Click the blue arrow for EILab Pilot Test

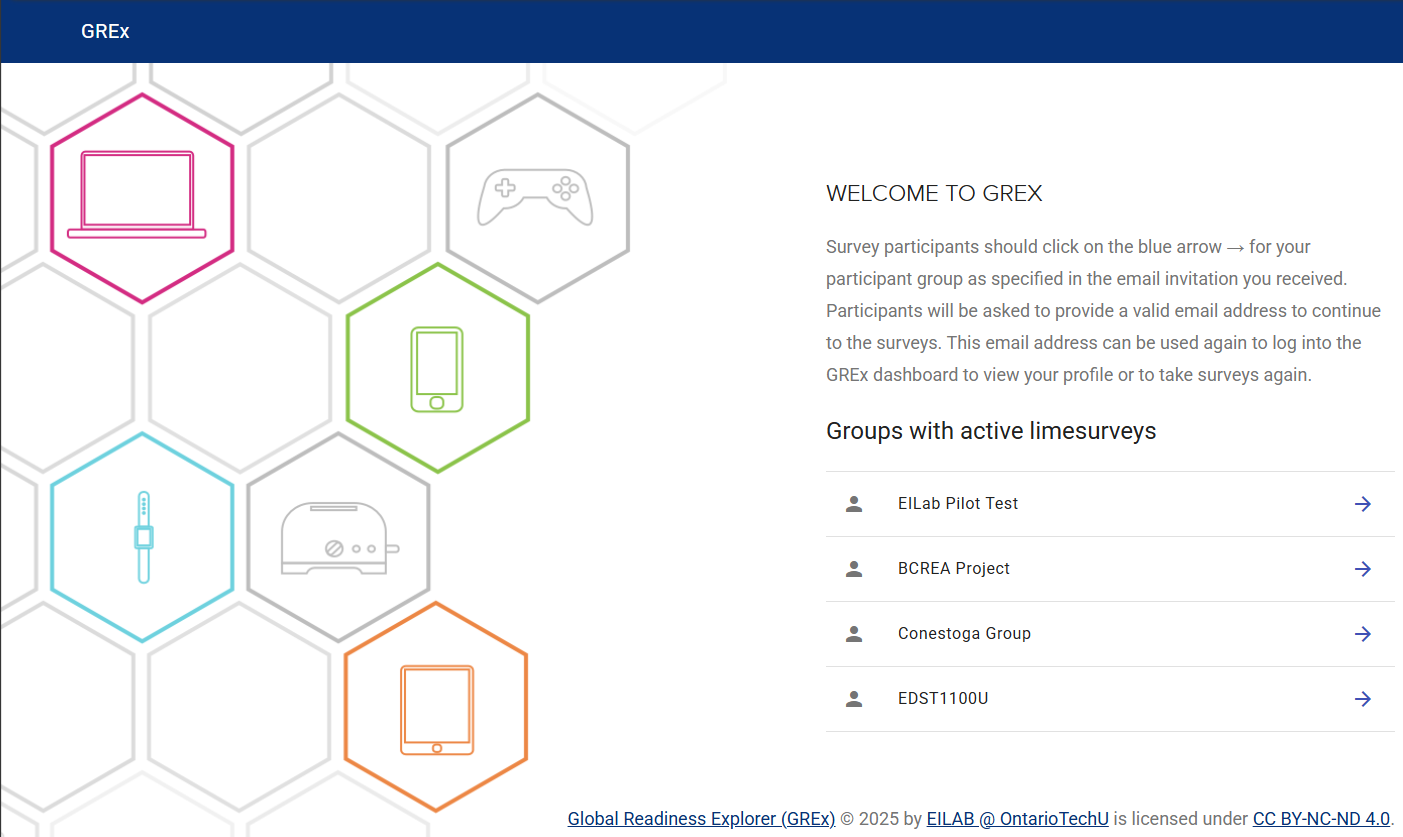click(x=1362, y=504)
